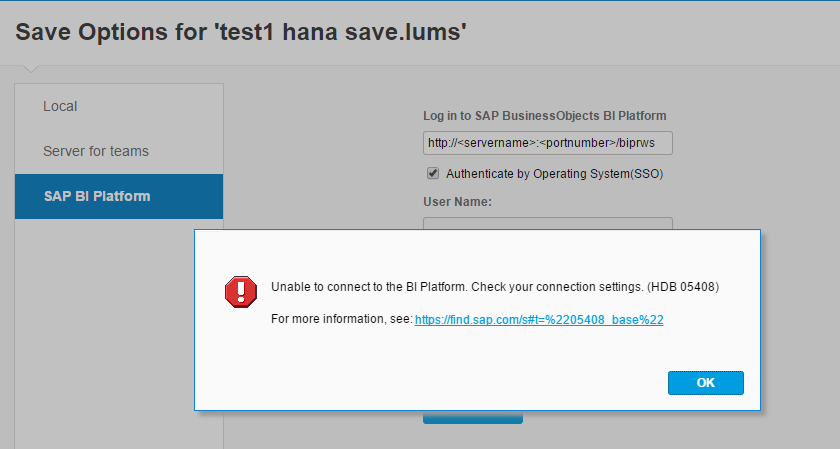The width and height of the screenshot is (840, 449).
Task: Toggle Authenticate by Operating System checkbox
Action: click(433, 173)
